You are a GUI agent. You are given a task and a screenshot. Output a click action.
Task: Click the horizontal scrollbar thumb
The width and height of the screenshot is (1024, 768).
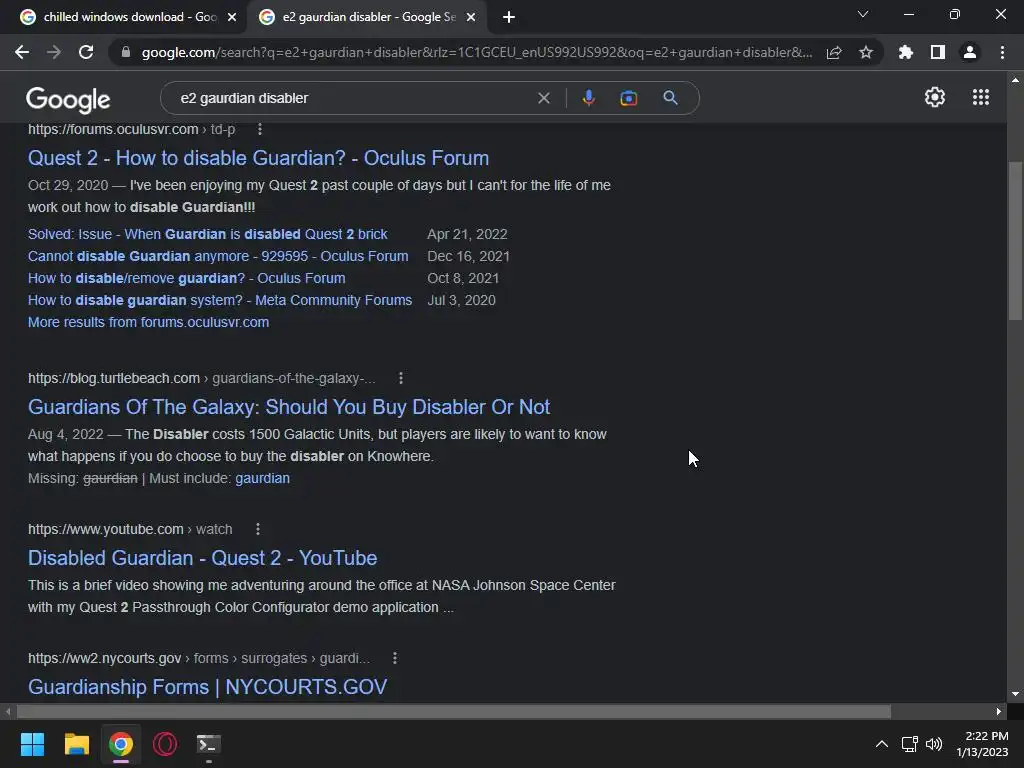click(454, 711)
